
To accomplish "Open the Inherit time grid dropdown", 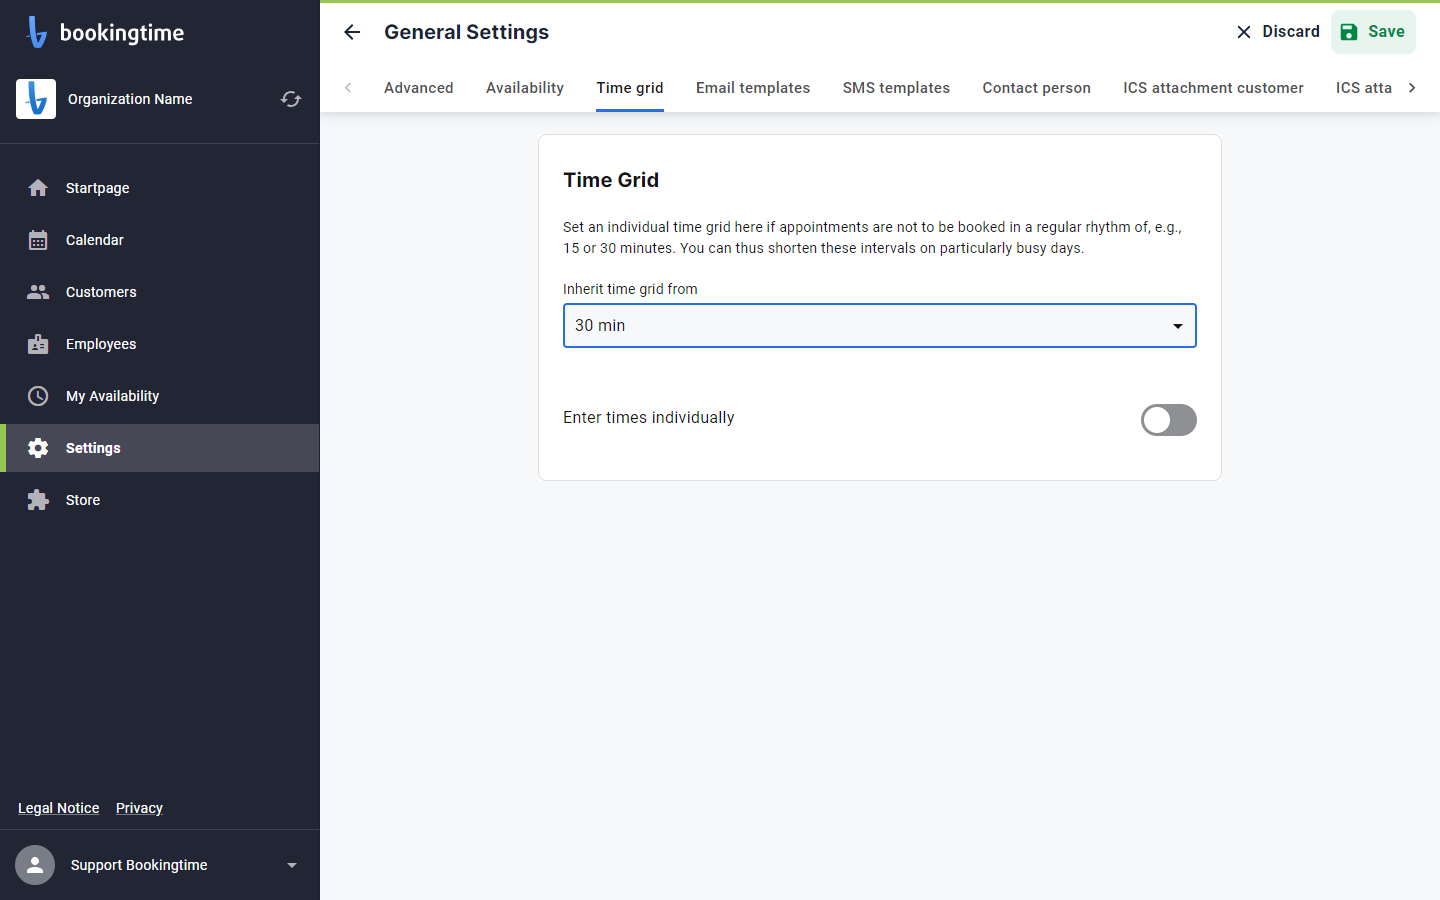I will coord(880,326).
